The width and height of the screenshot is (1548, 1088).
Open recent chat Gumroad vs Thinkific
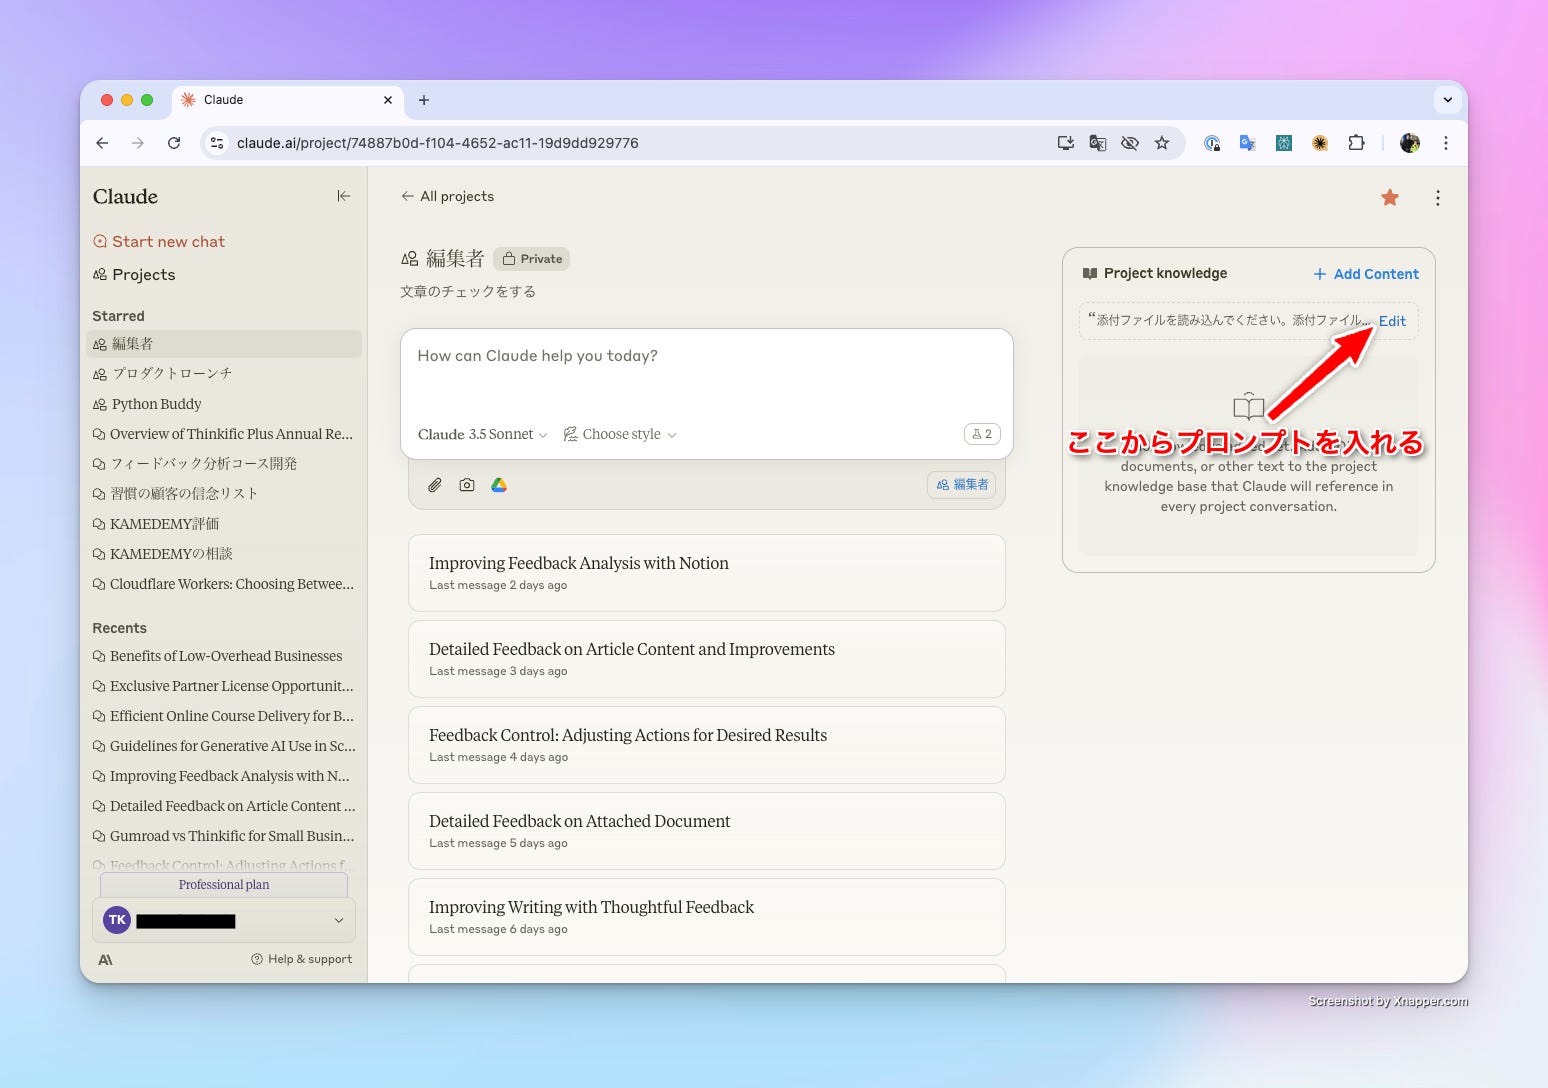click(224, 836)
